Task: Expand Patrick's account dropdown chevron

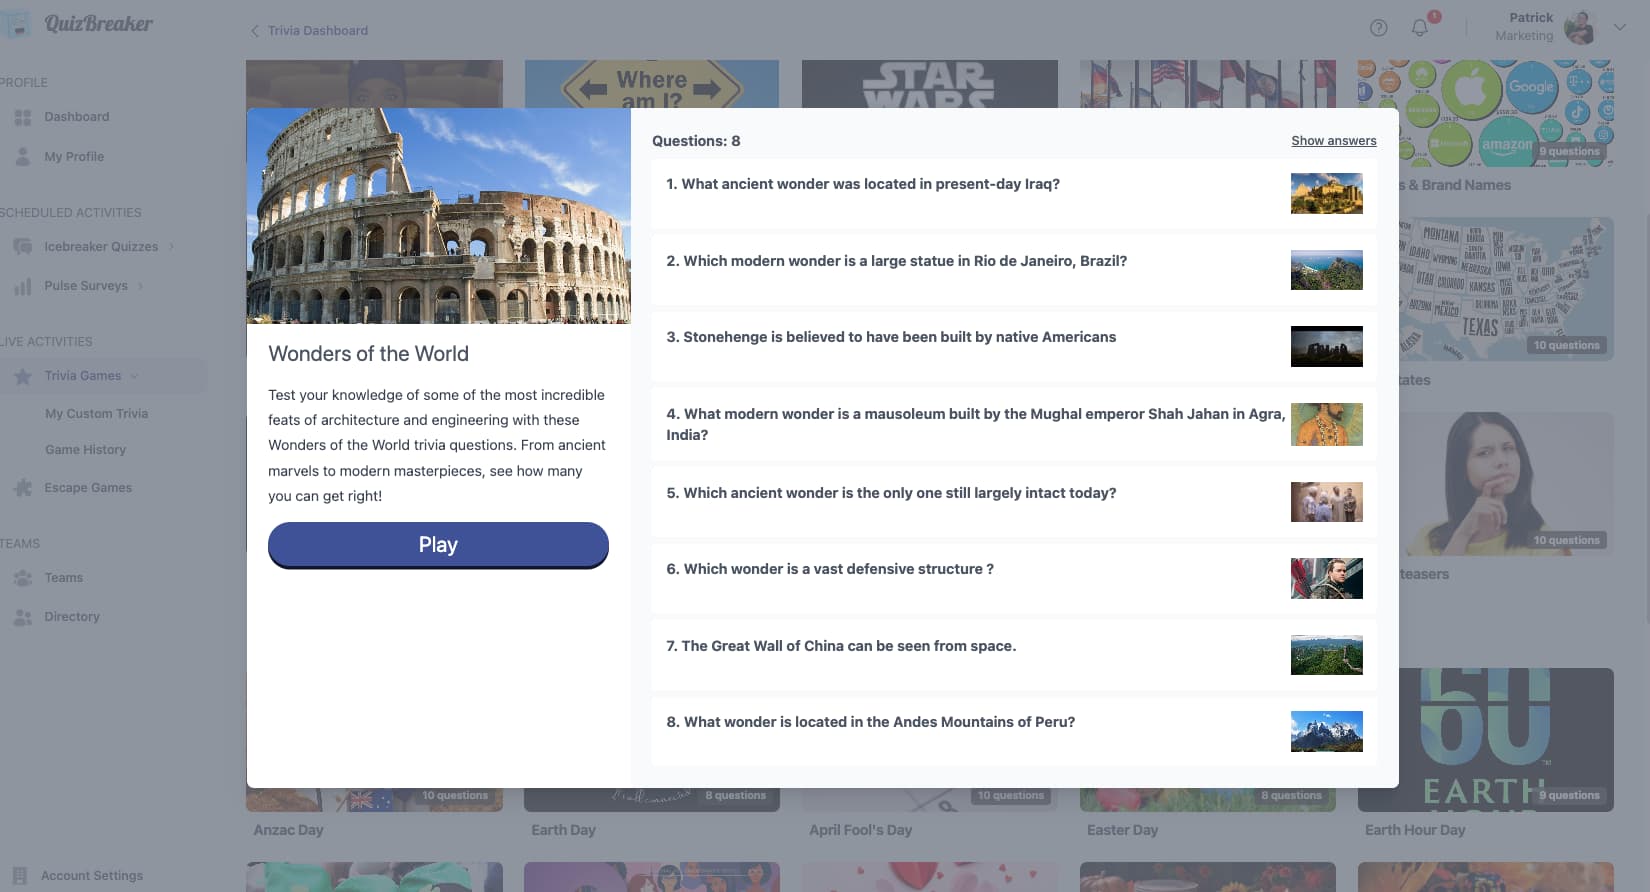Action: tap(1620, 28)
